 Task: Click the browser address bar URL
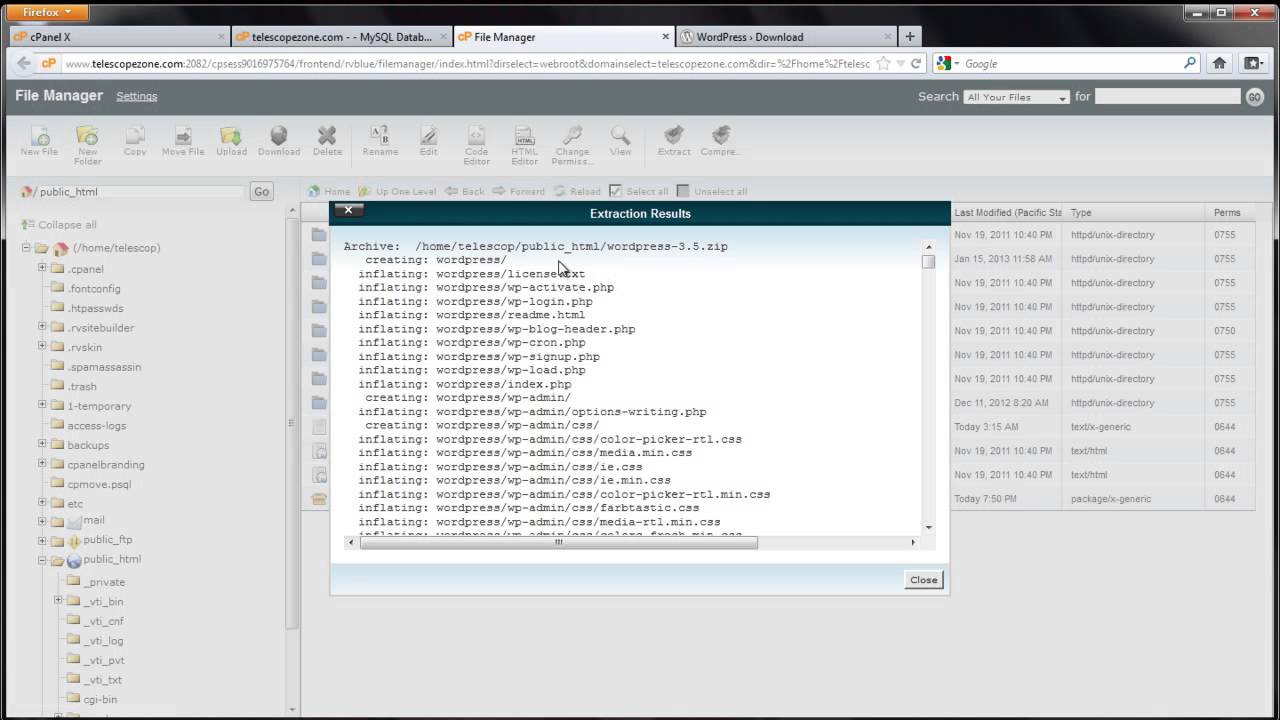(466, 63)
